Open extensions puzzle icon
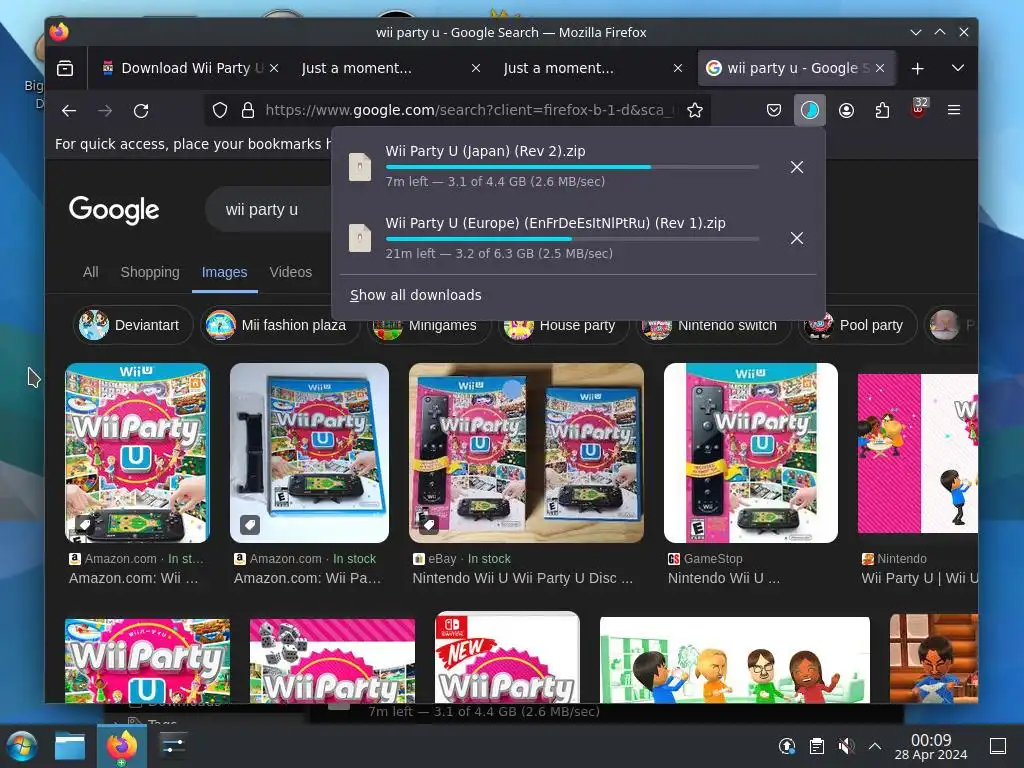Image resolution: width=1024 pixels, height=768 pixels. (882, 110)
